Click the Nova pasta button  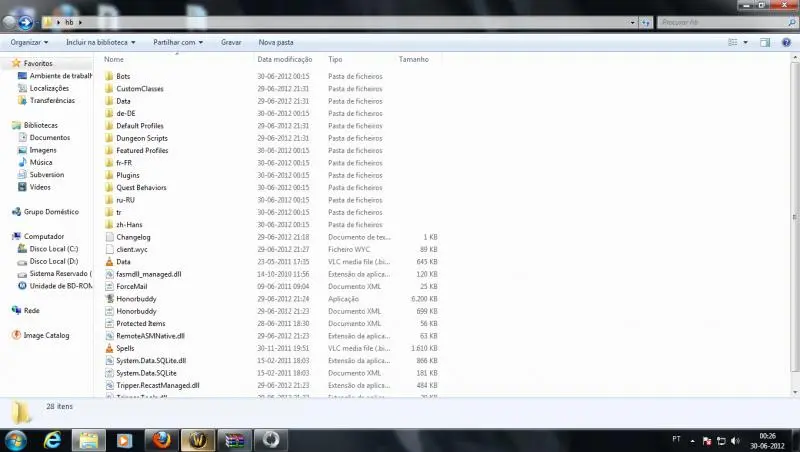(x=276, y=43)
